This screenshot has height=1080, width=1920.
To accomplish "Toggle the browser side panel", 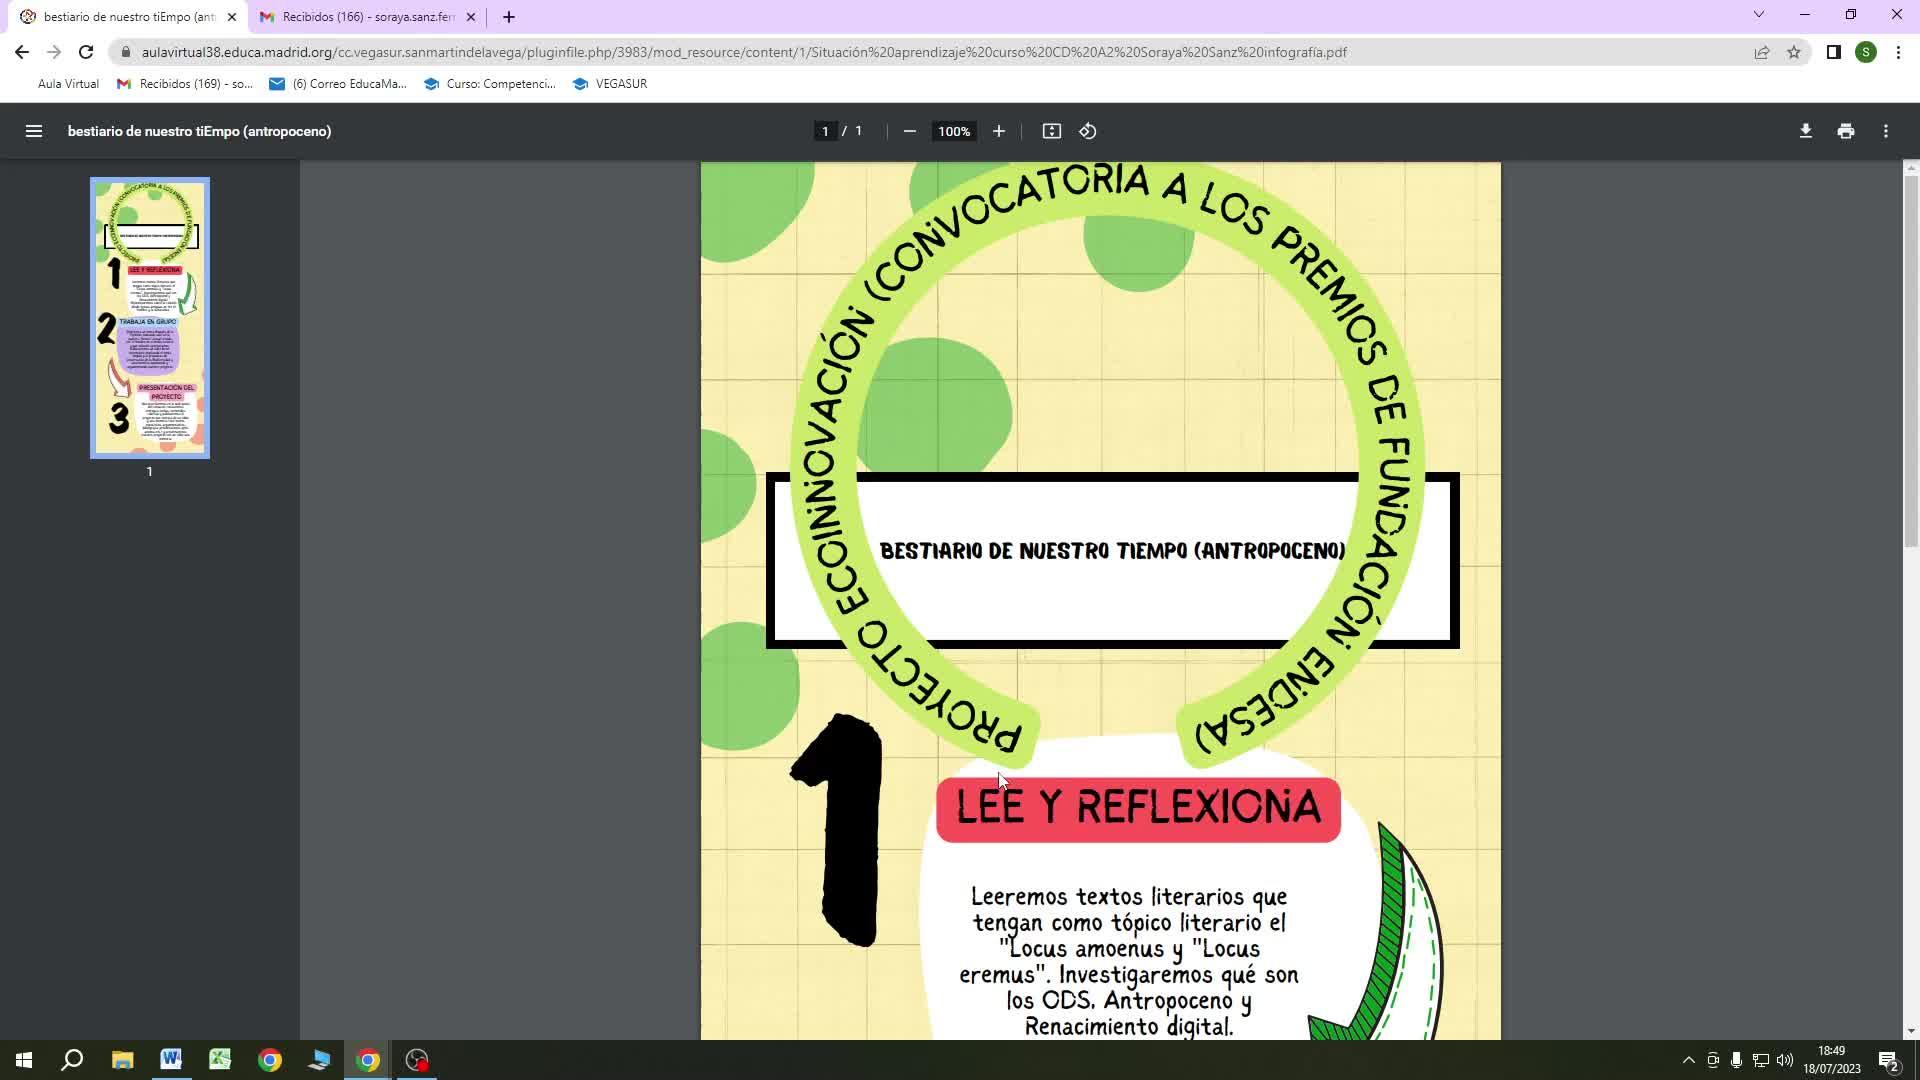I will tap(1833, 52).
